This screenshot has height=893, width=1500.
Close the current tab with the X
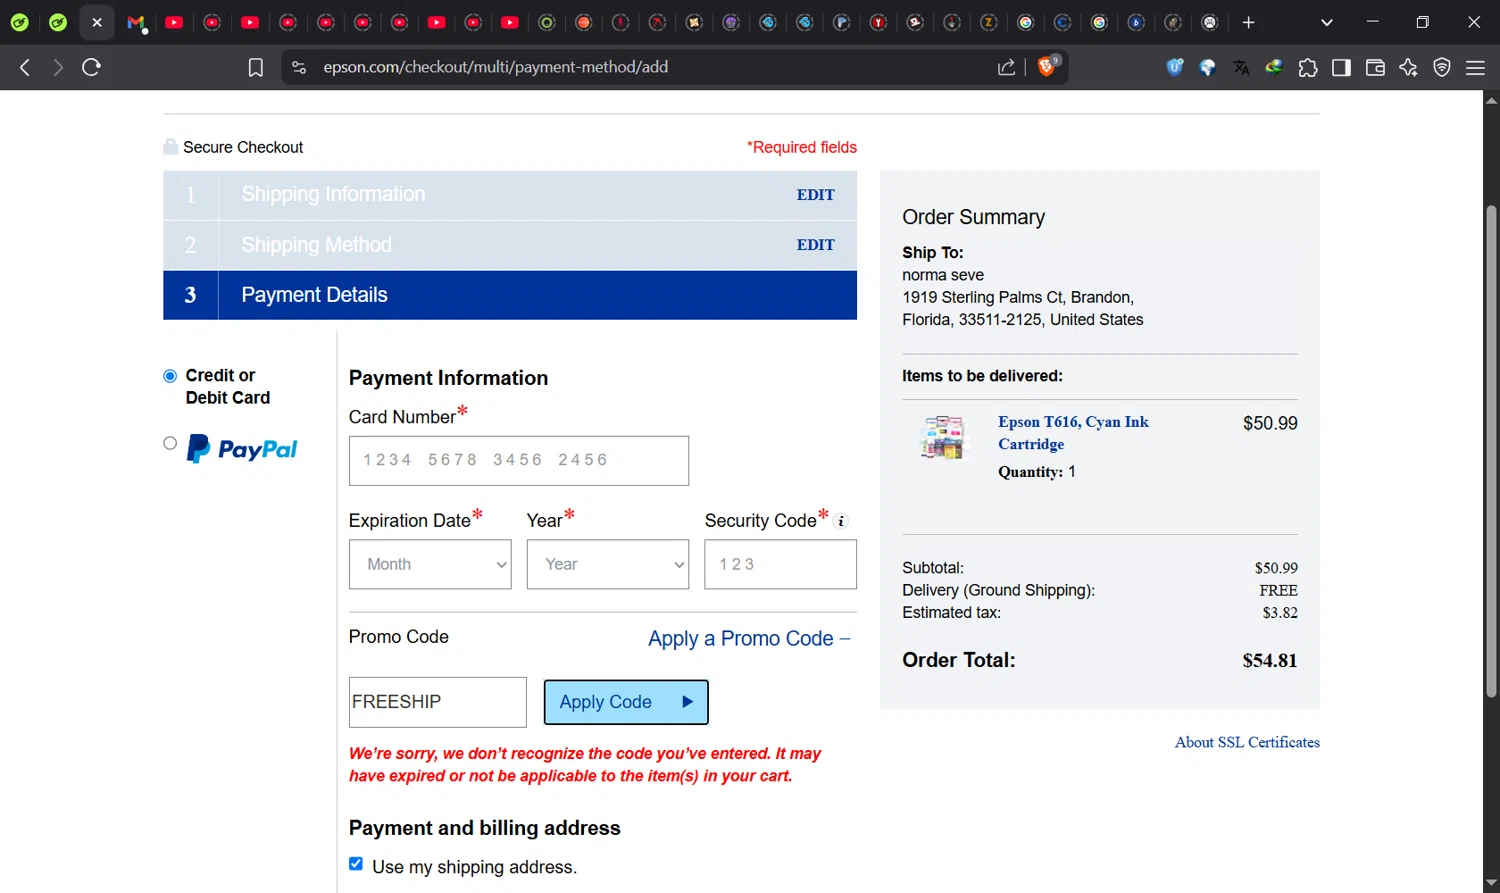97,22
